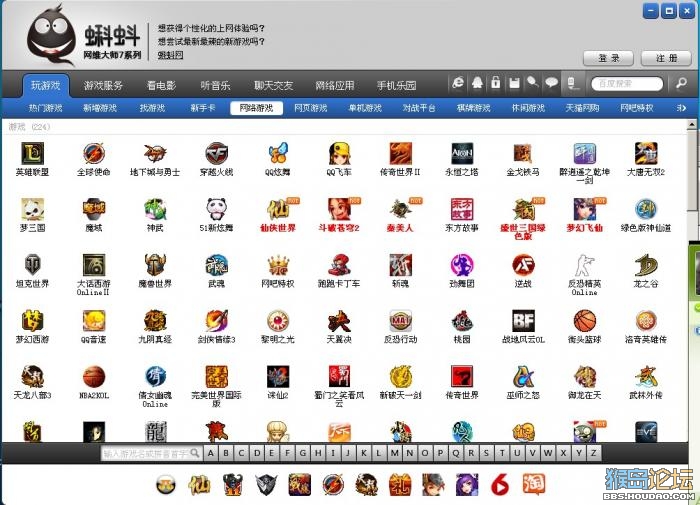Viewport: 700px width, 505px height.
Task: Open the 网络应用 main tab
Action: [335, 85]
